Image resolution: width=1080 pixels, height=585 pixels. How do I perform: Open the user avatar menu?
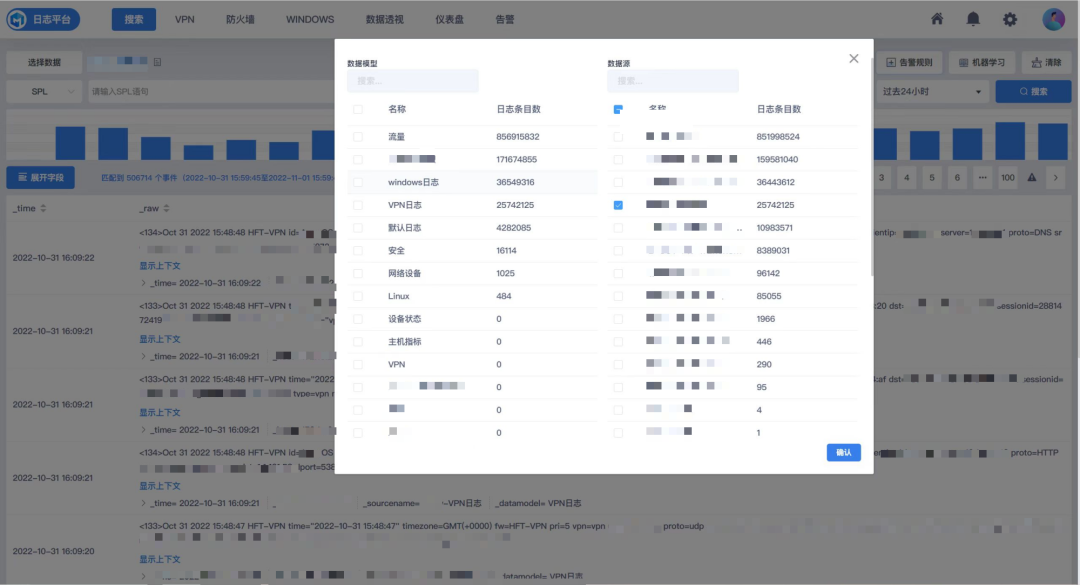[x=1053, y=19]
